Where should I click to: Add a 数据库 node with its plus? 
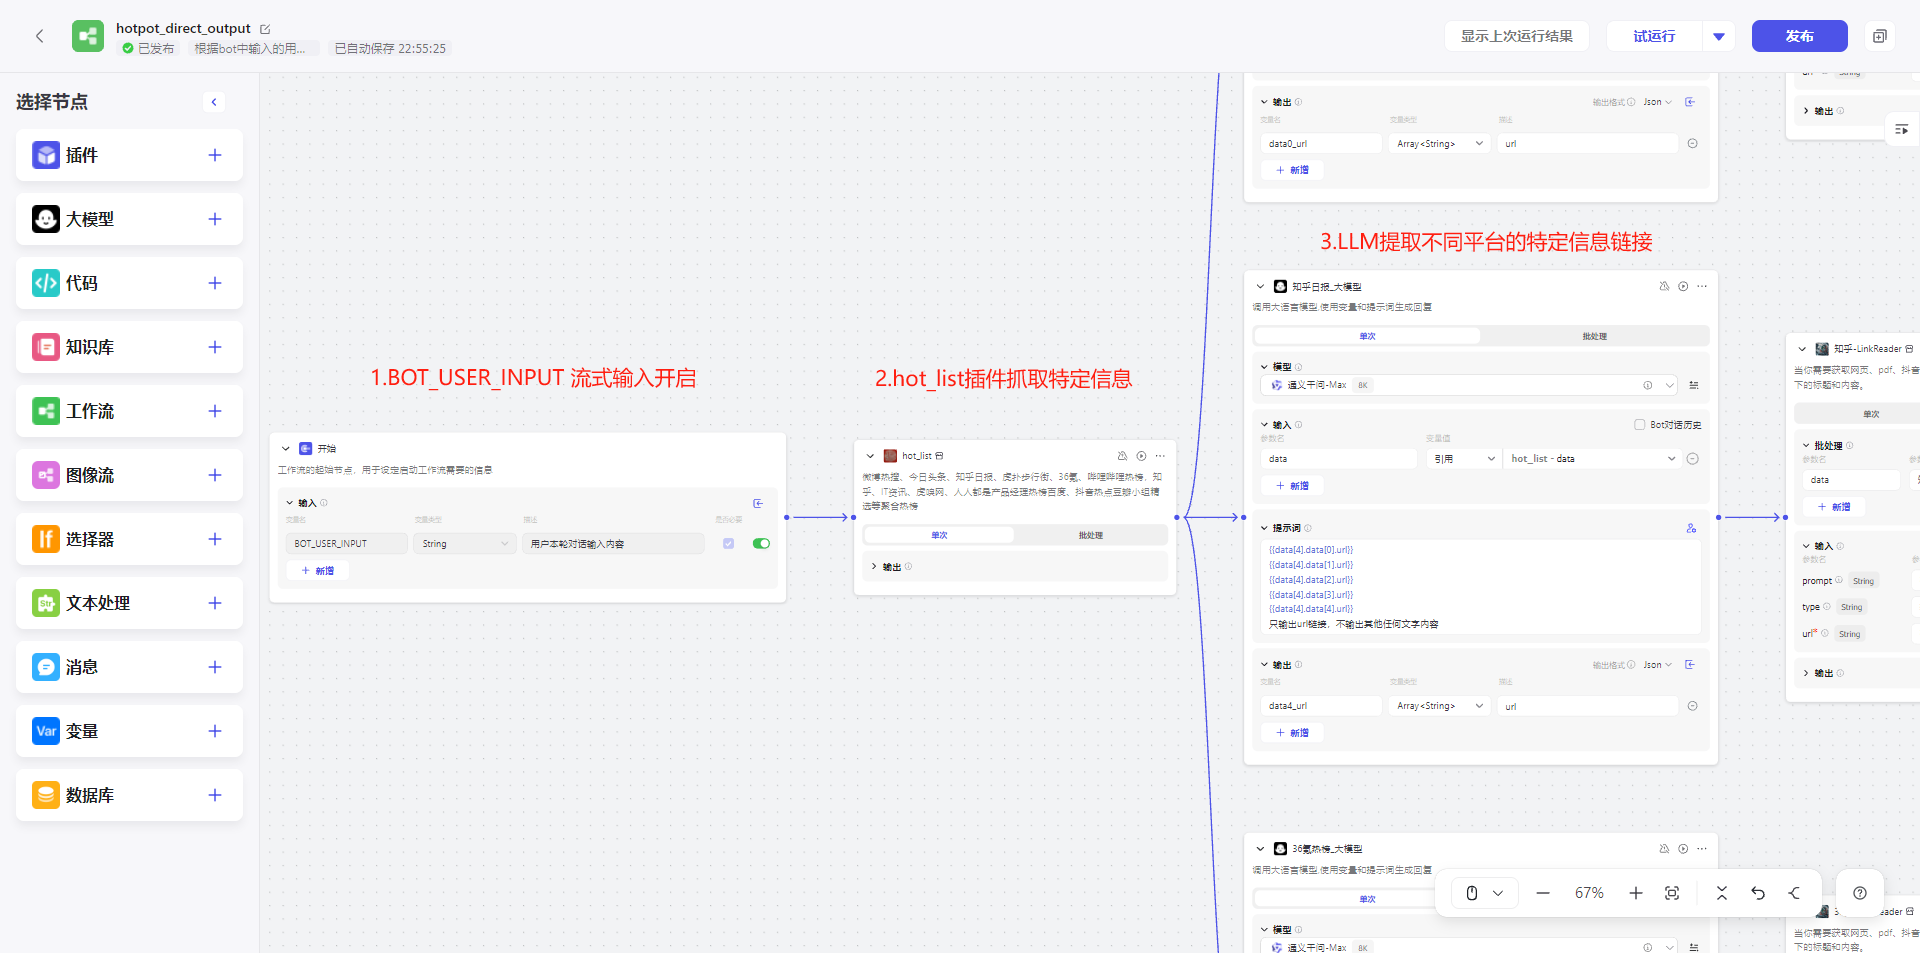point(215,795)
